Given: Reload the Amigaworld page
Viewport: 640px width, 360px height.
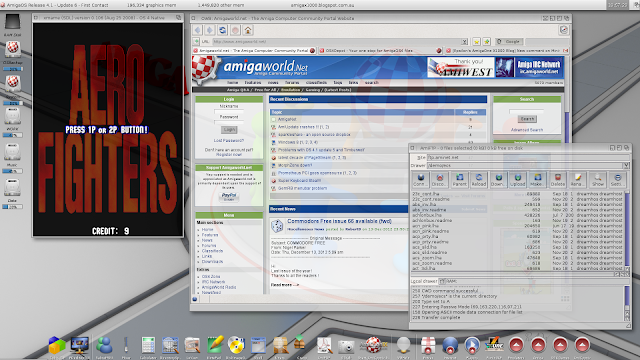Looking at the screenshot, I should tap(222, 30).
